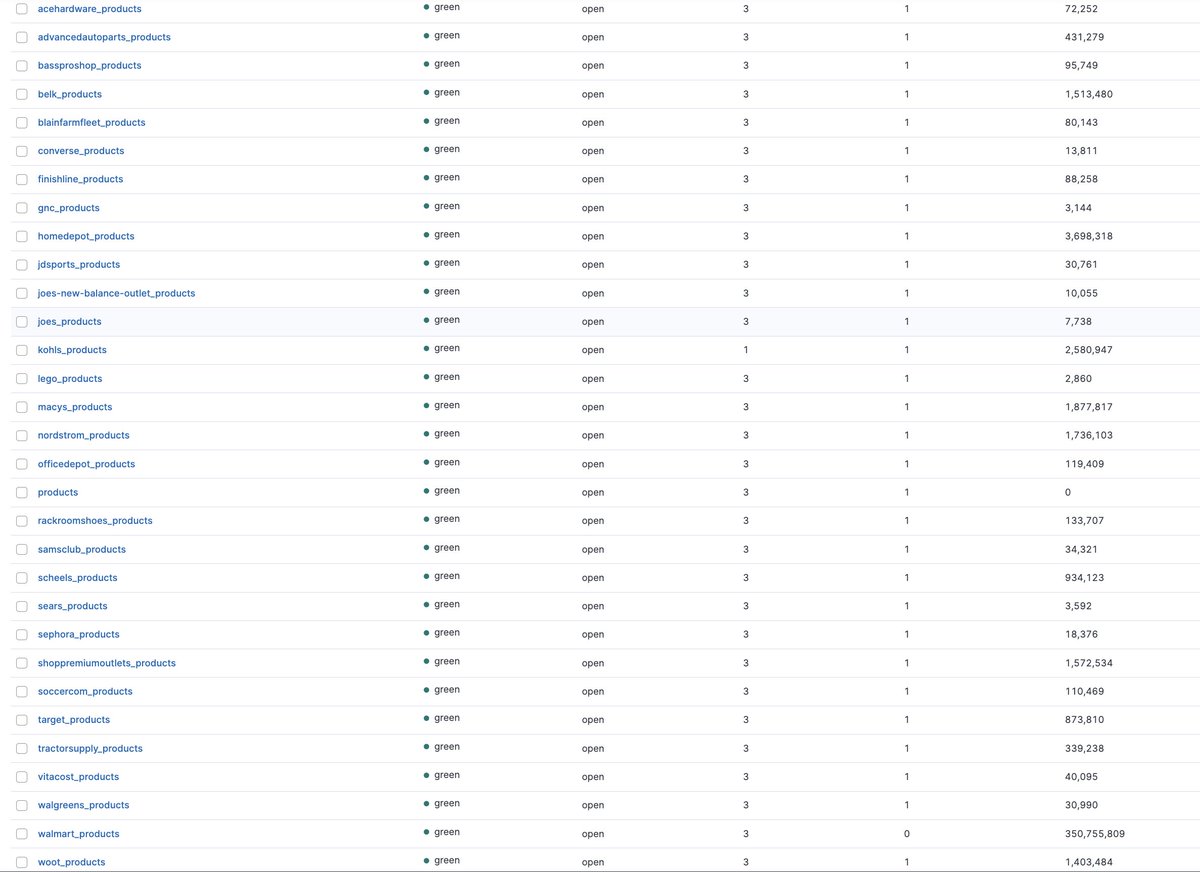Select the belk_products row checkbox
The width and height of the screenshot is (1200, 872).
[22, 94]
